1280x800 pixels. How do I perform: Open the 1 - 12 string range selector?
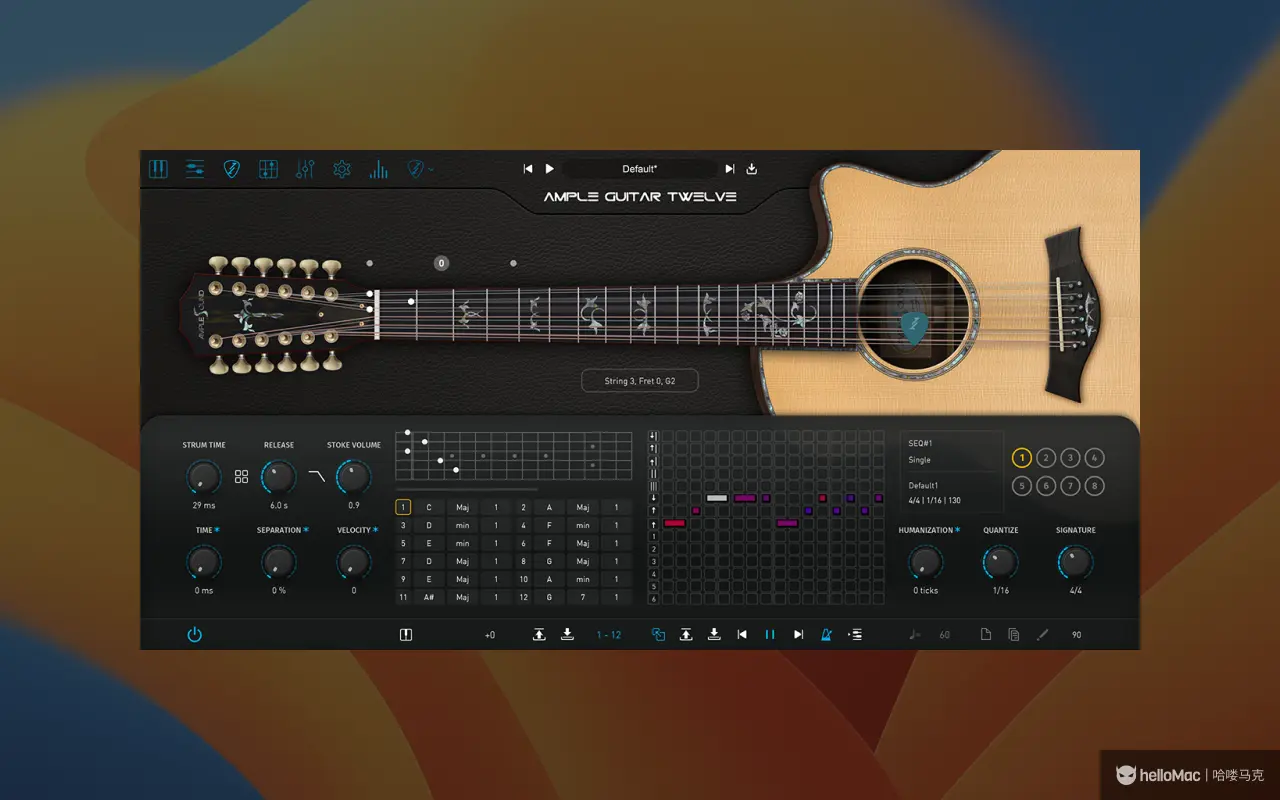point(609,634)
